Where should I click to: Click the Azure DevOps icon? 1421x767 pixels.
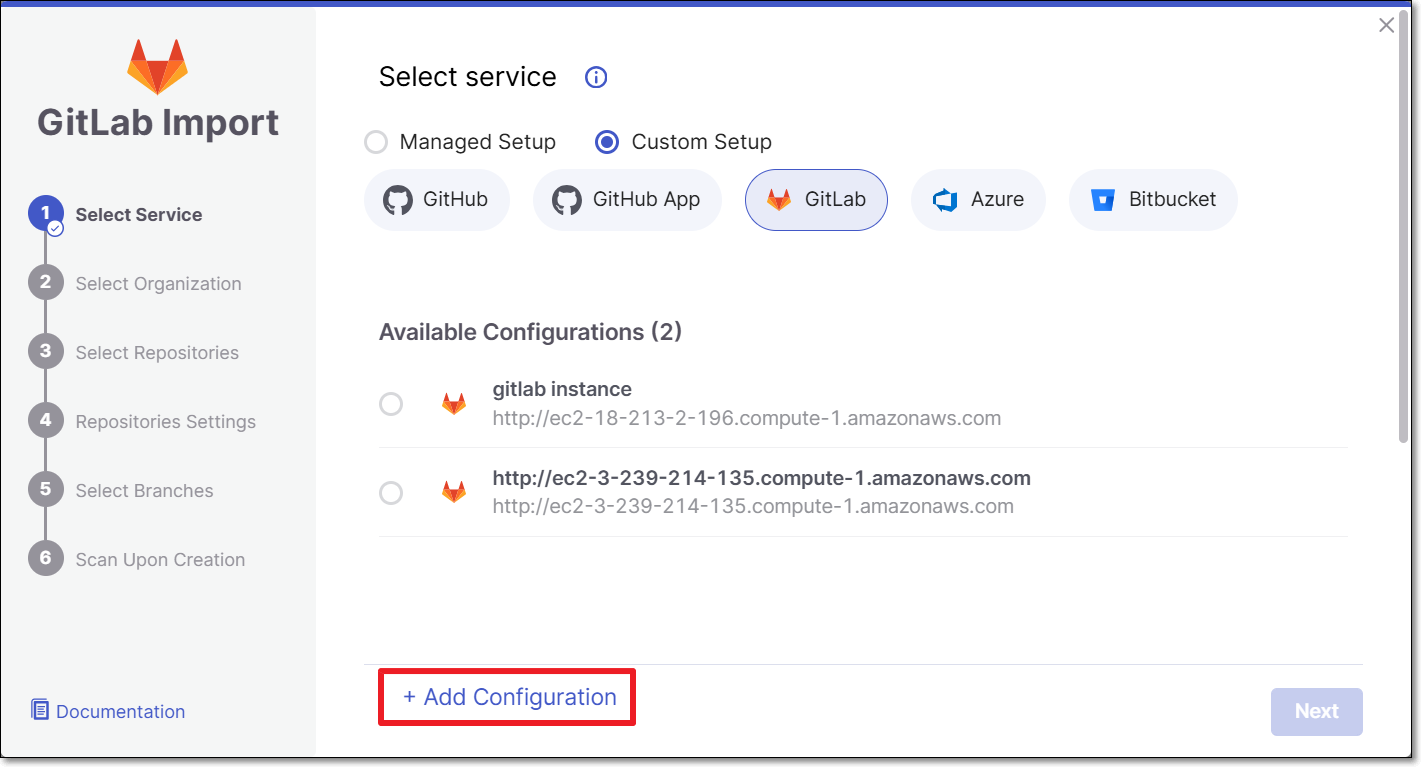point(945,200)
